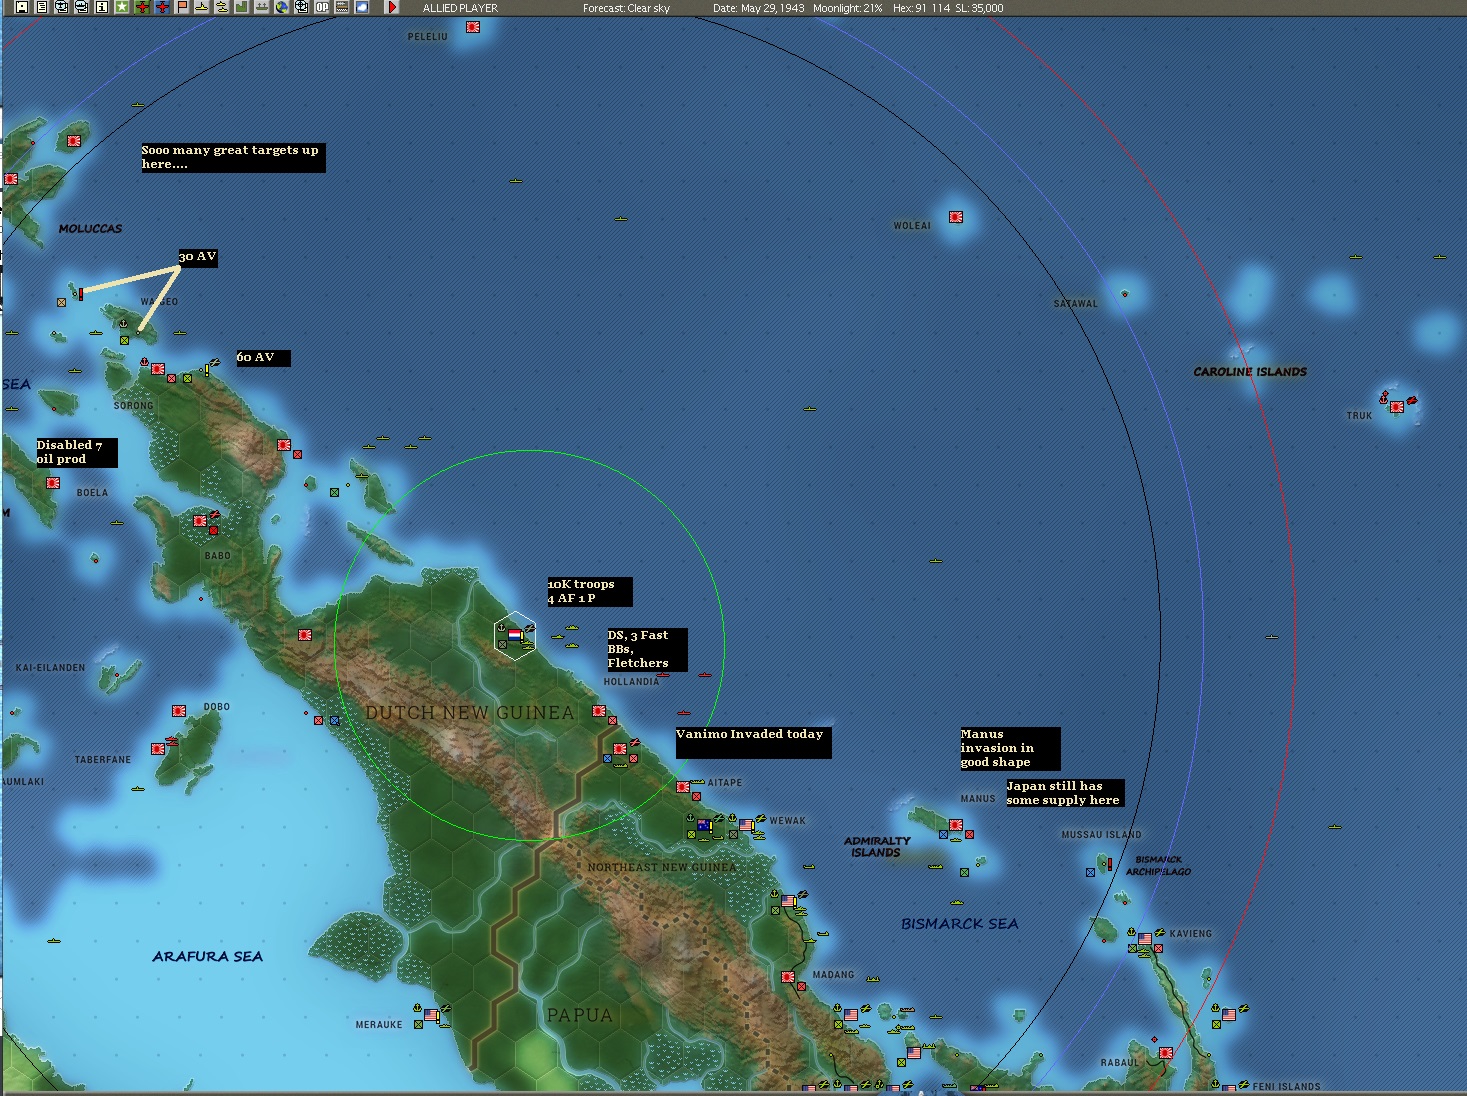Click the red end turn arrow
This screenshot has width=1467, height=1096.
392,7
